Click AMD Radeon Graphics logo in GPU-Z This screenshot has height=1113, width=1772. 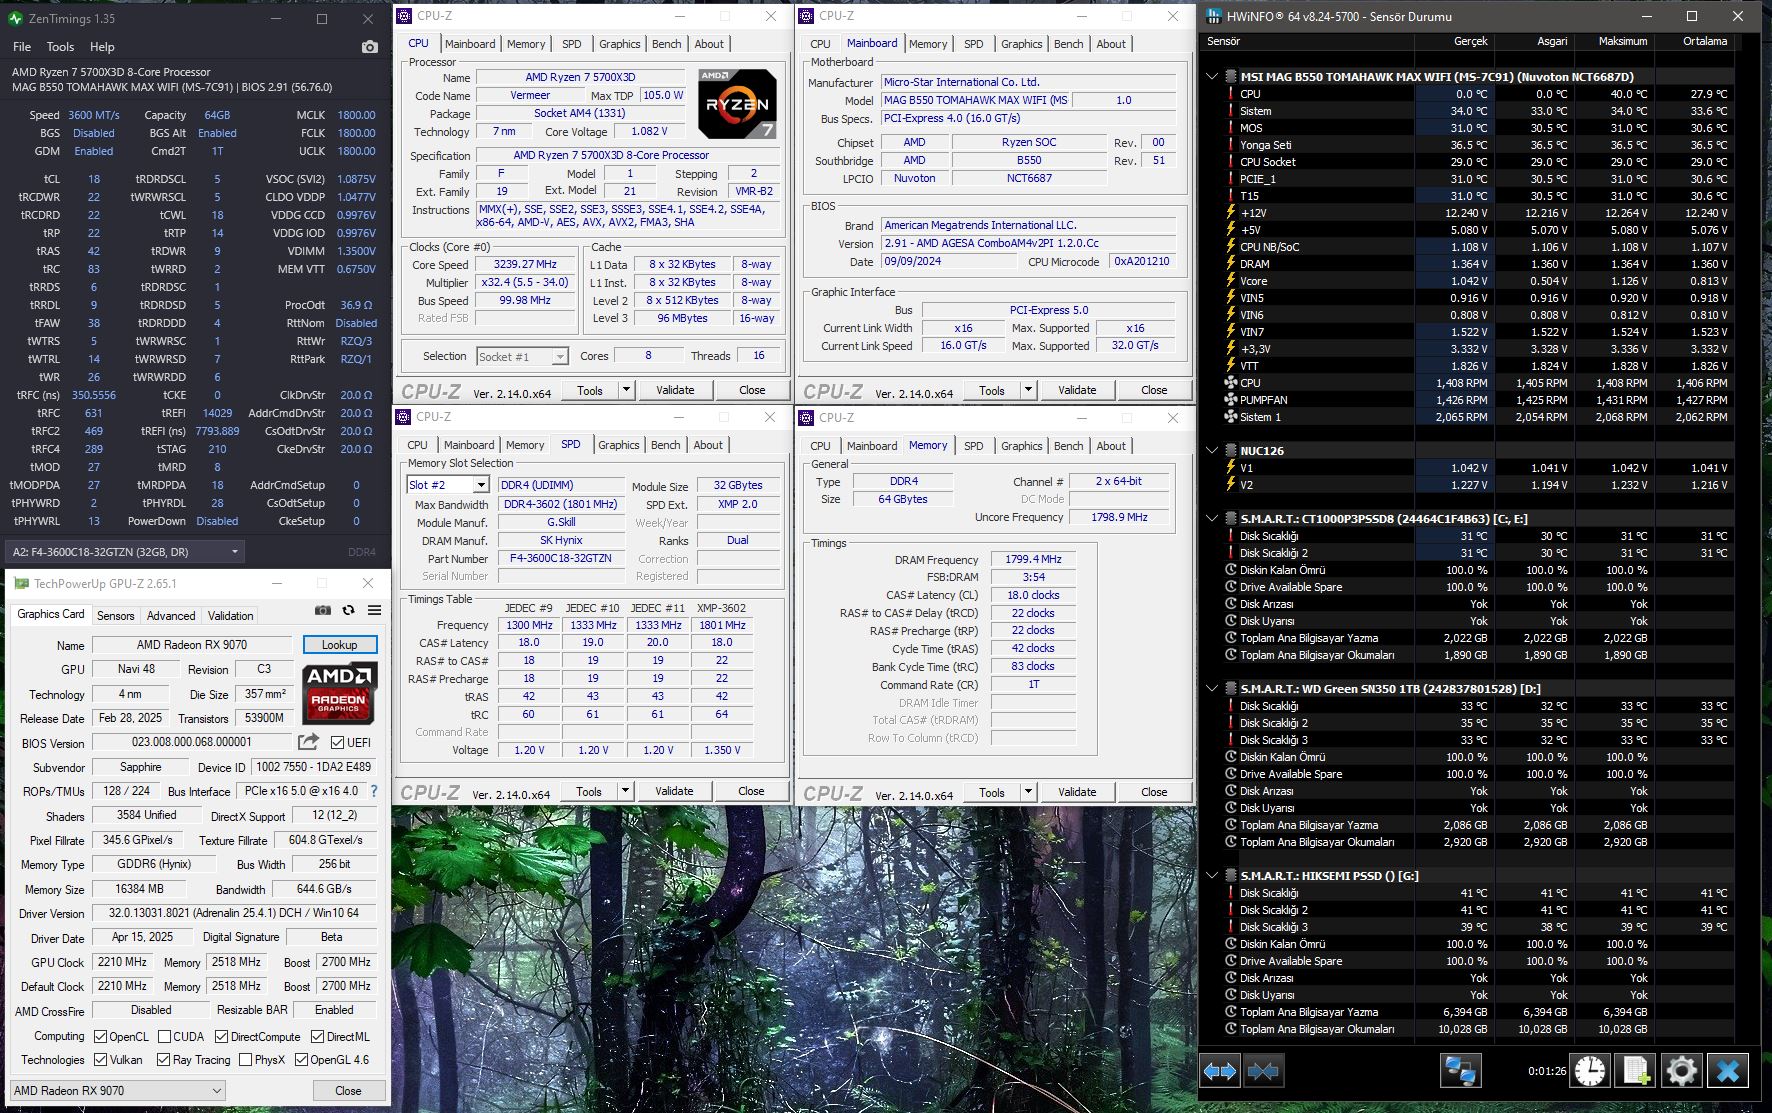[339, 692]
